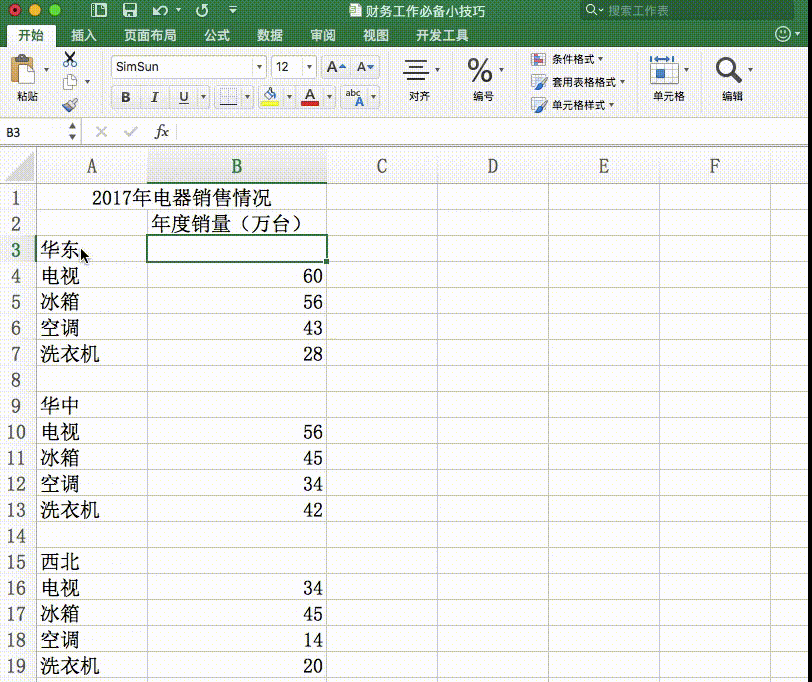Select column F header

[x=715, y=167]
